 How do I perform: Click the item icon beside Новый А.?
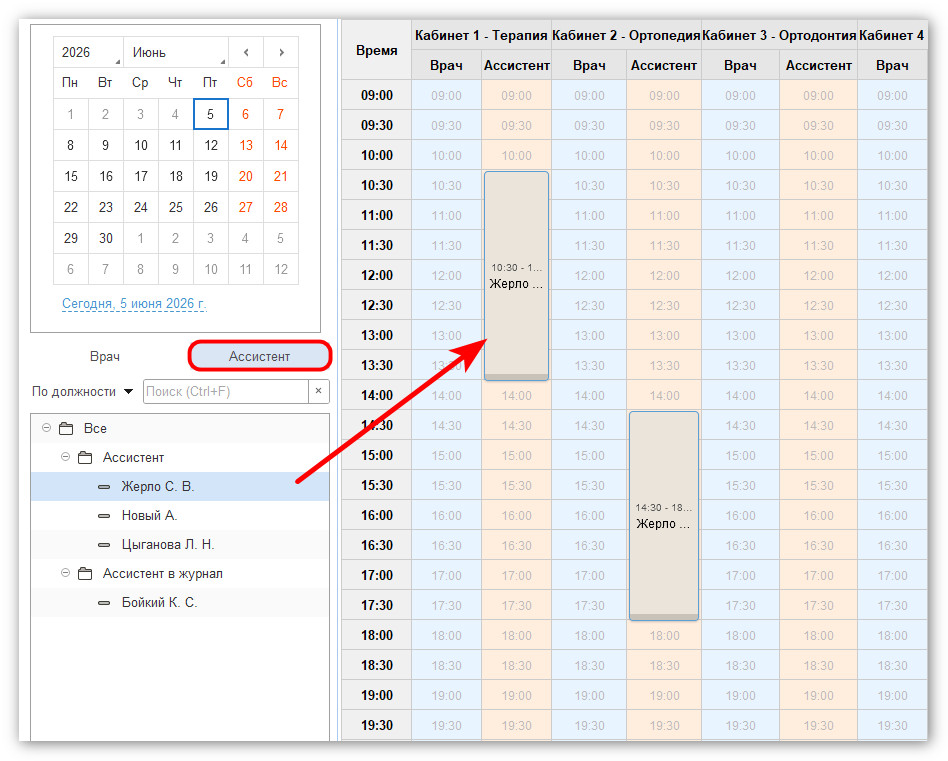[104, 516]
